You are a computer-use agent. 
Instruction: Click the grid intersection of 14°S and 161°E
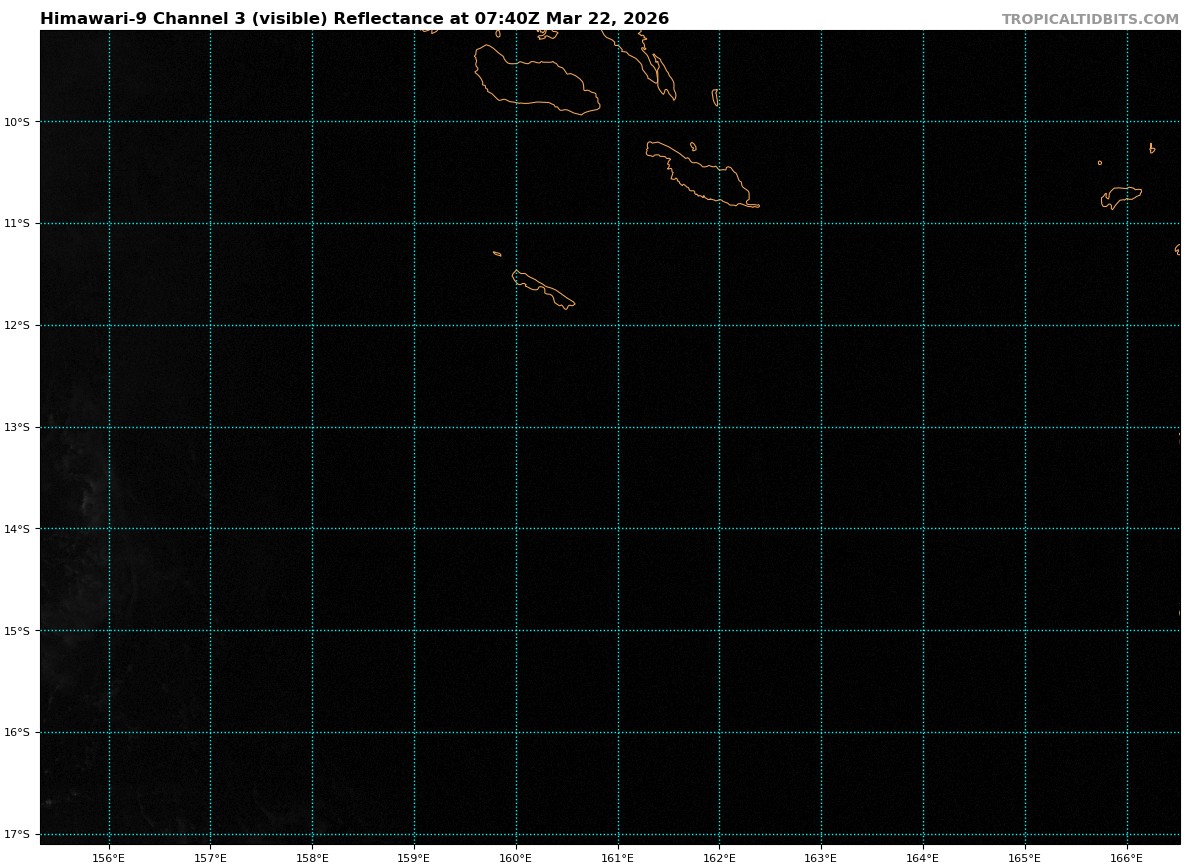coord(618,529)
